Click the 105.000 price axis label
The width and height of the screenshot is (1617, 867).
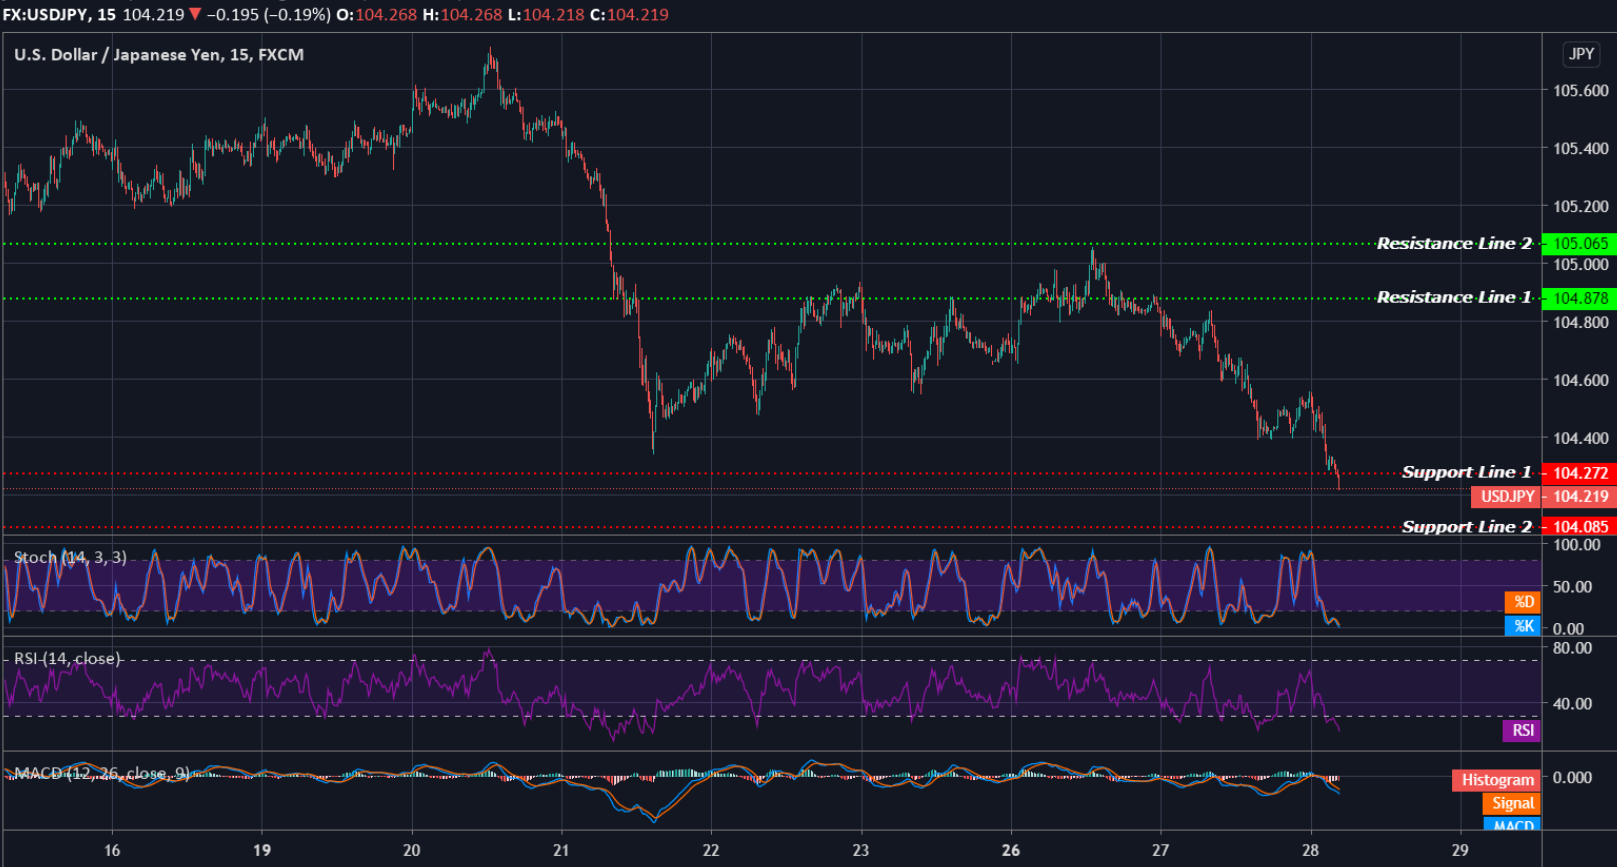[1581, 265]
